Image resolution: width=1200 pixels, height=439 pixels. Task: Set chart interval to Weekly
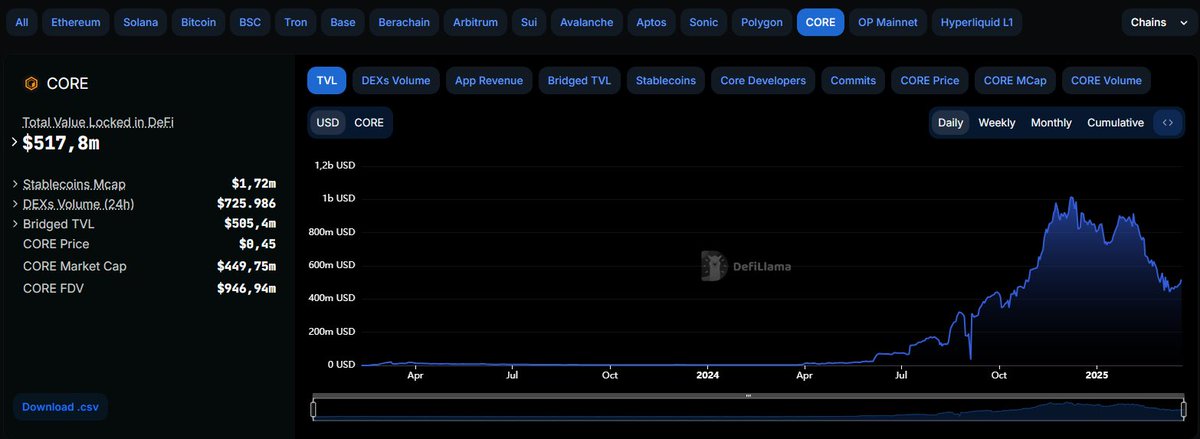pos(997,123)
